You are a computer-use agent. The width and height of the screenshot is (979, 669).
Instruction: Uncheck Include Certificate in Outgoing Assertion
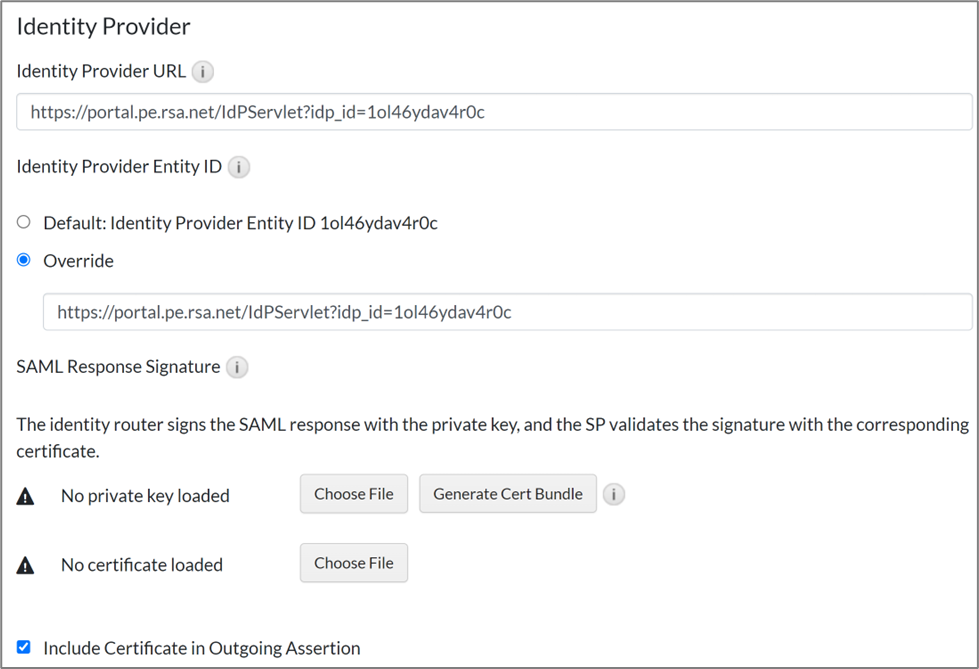tap(23, 647)
